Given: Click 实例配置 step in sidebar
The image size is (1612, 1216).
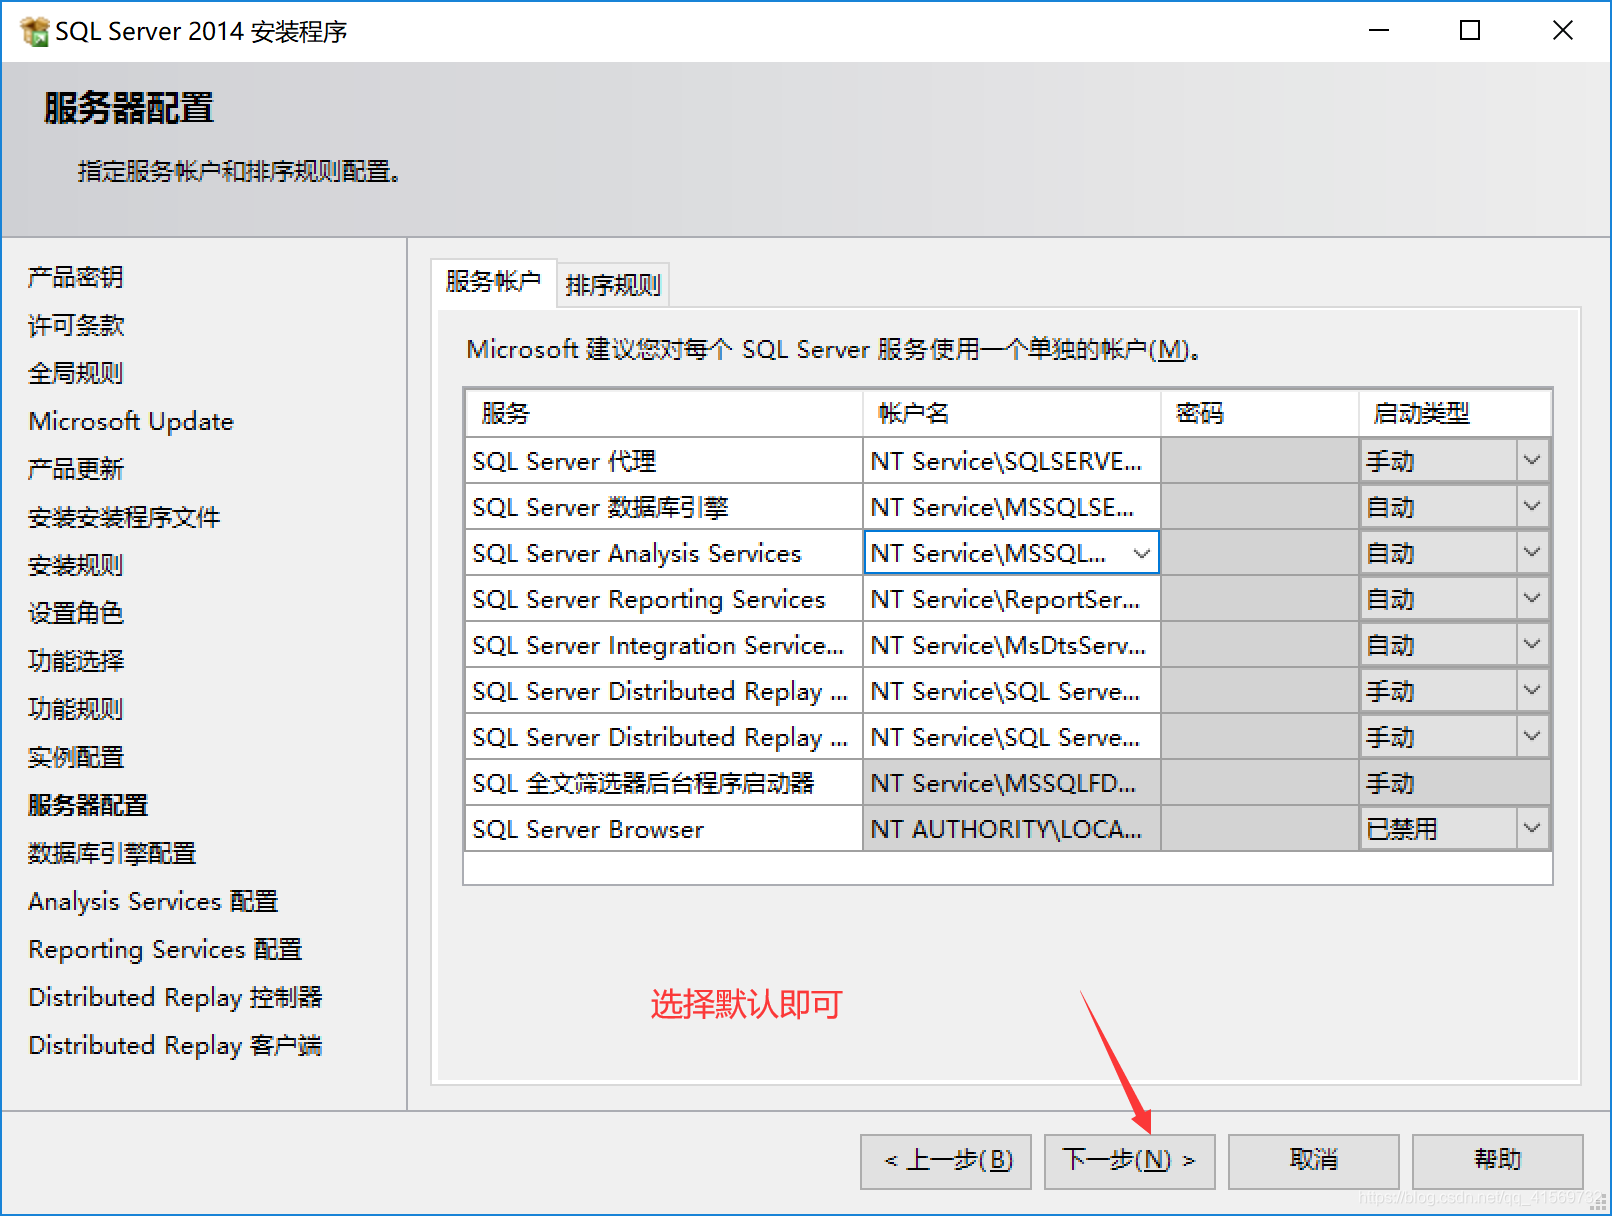Looking at the screenshot, I should point(76,757).
